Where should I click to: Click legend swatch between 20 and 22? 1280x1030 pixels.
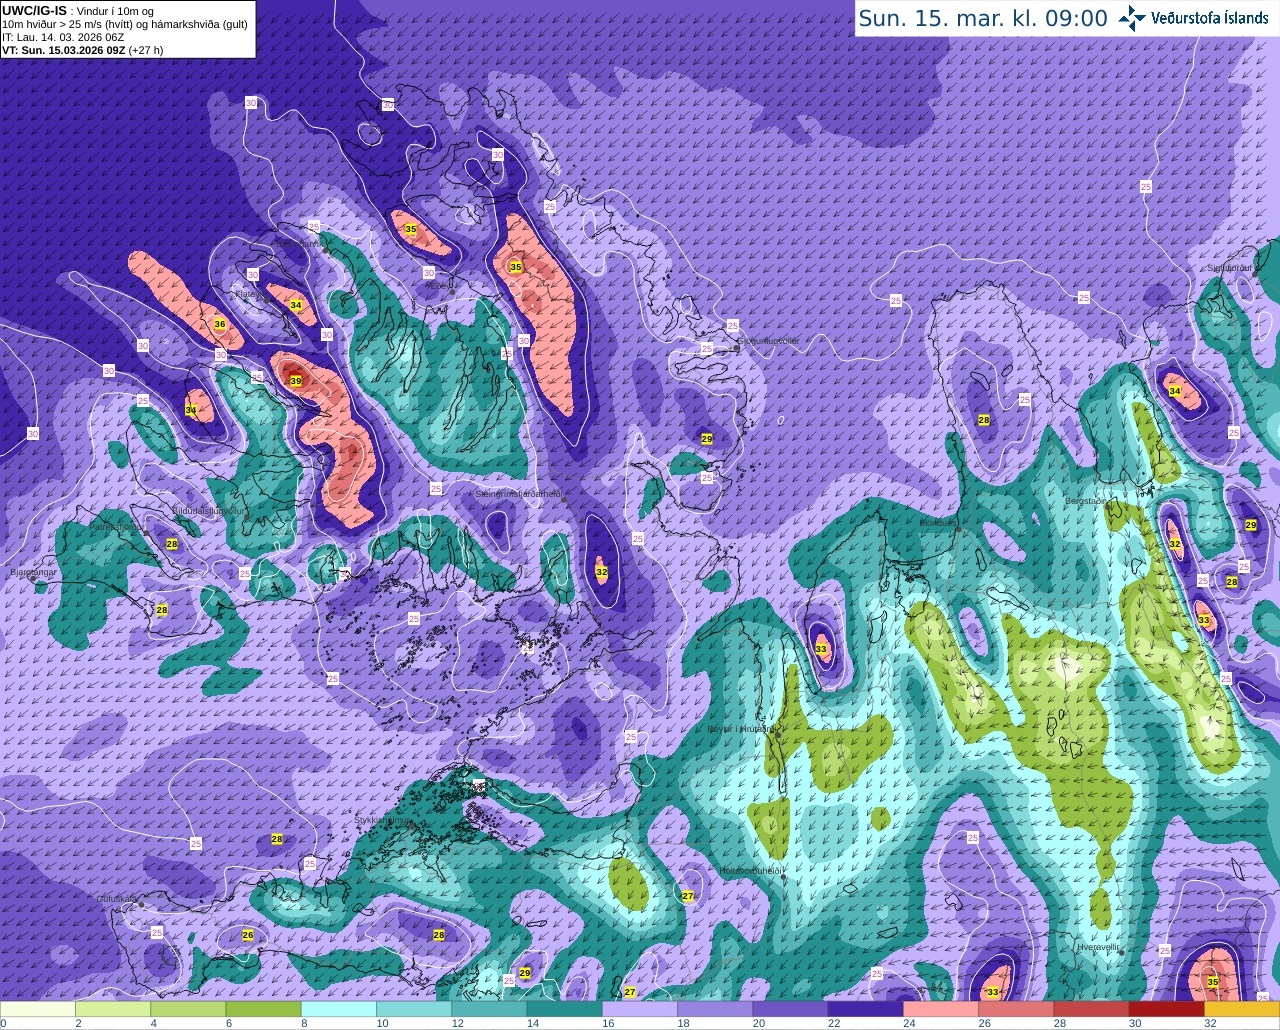[790, 1010]
